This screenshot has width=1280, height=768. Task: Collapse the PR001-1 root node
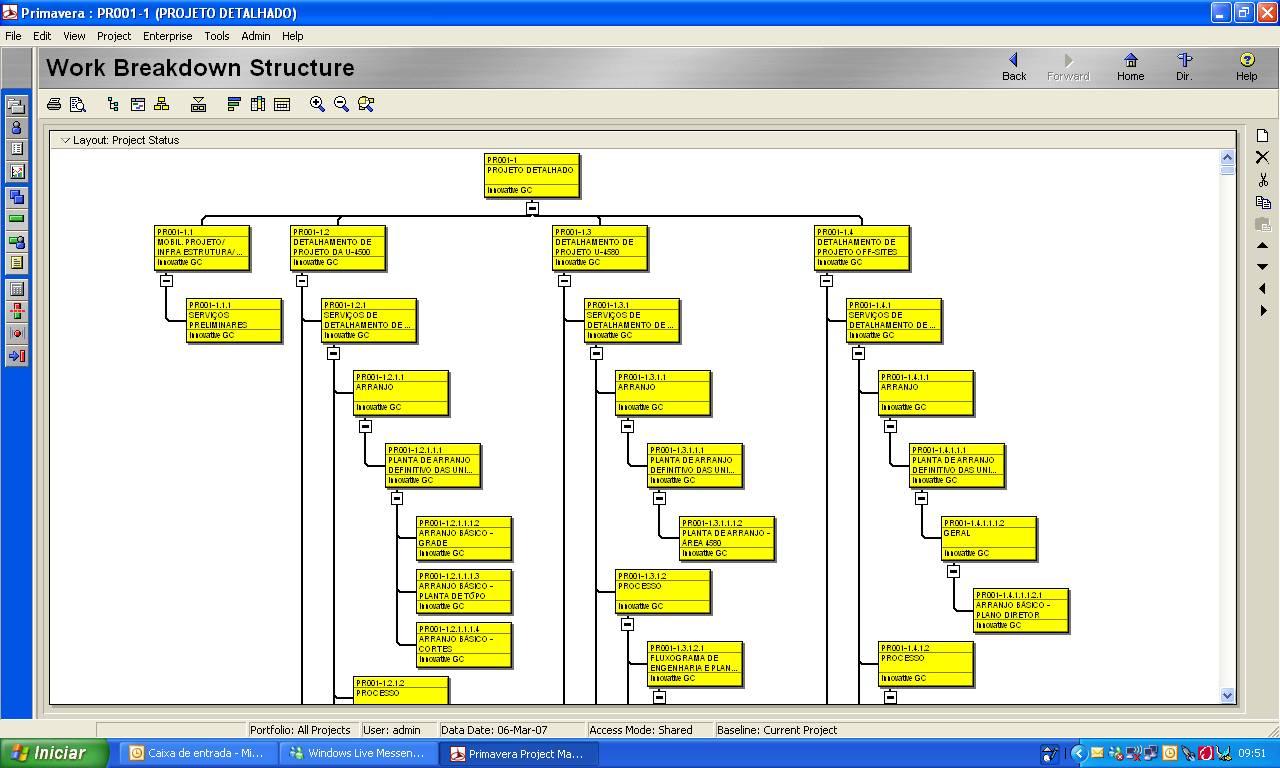[532, 208]
